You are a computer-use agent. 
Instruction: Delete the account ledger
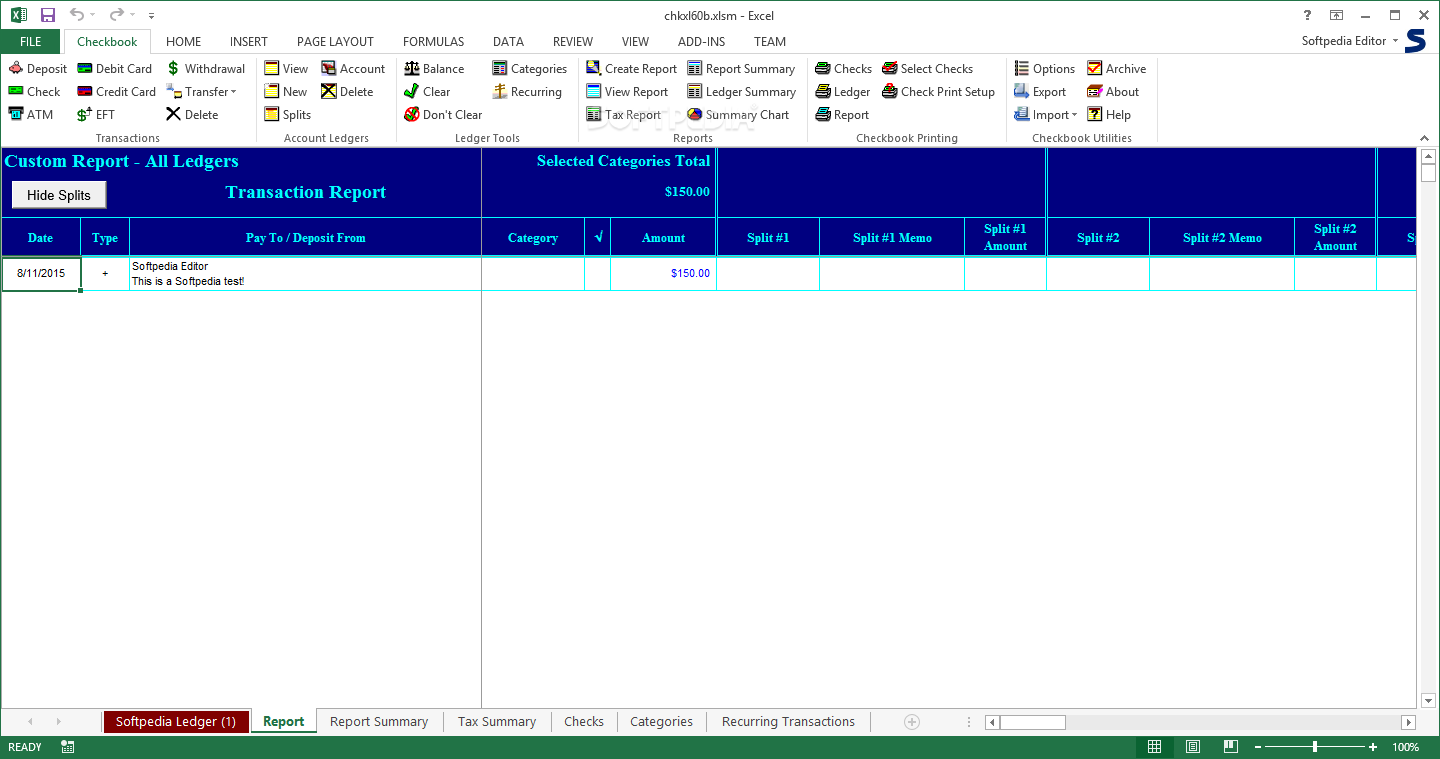(x=347, y=92)
